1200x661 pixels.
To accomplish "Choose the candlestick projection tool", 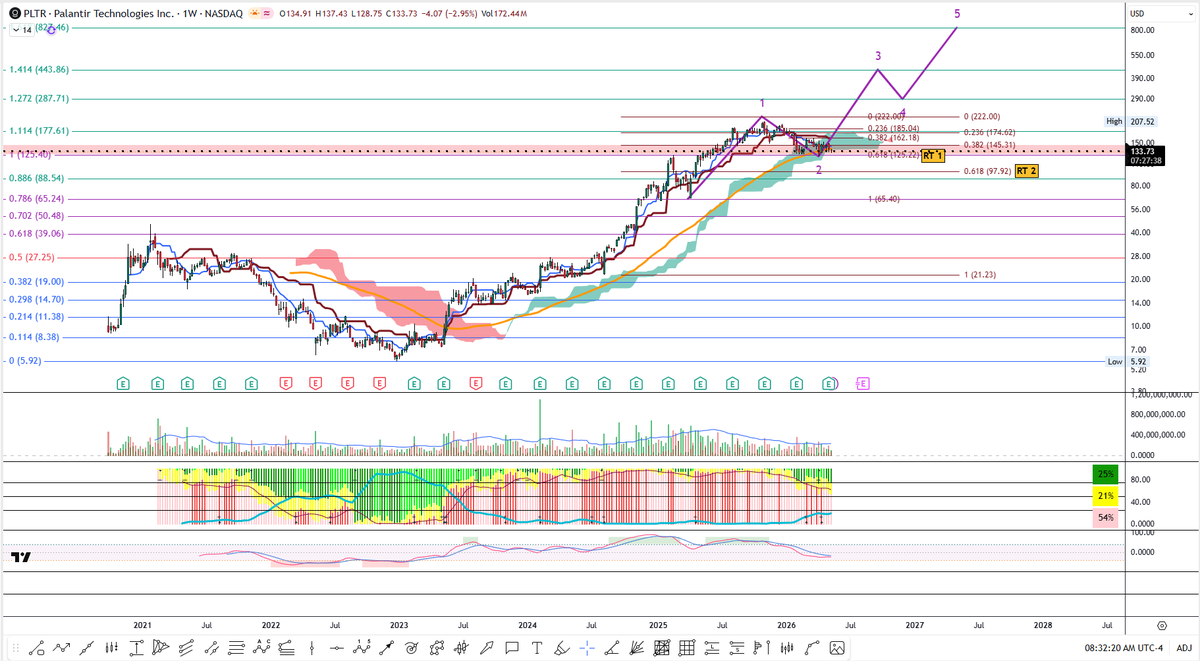I will [461, 648].
